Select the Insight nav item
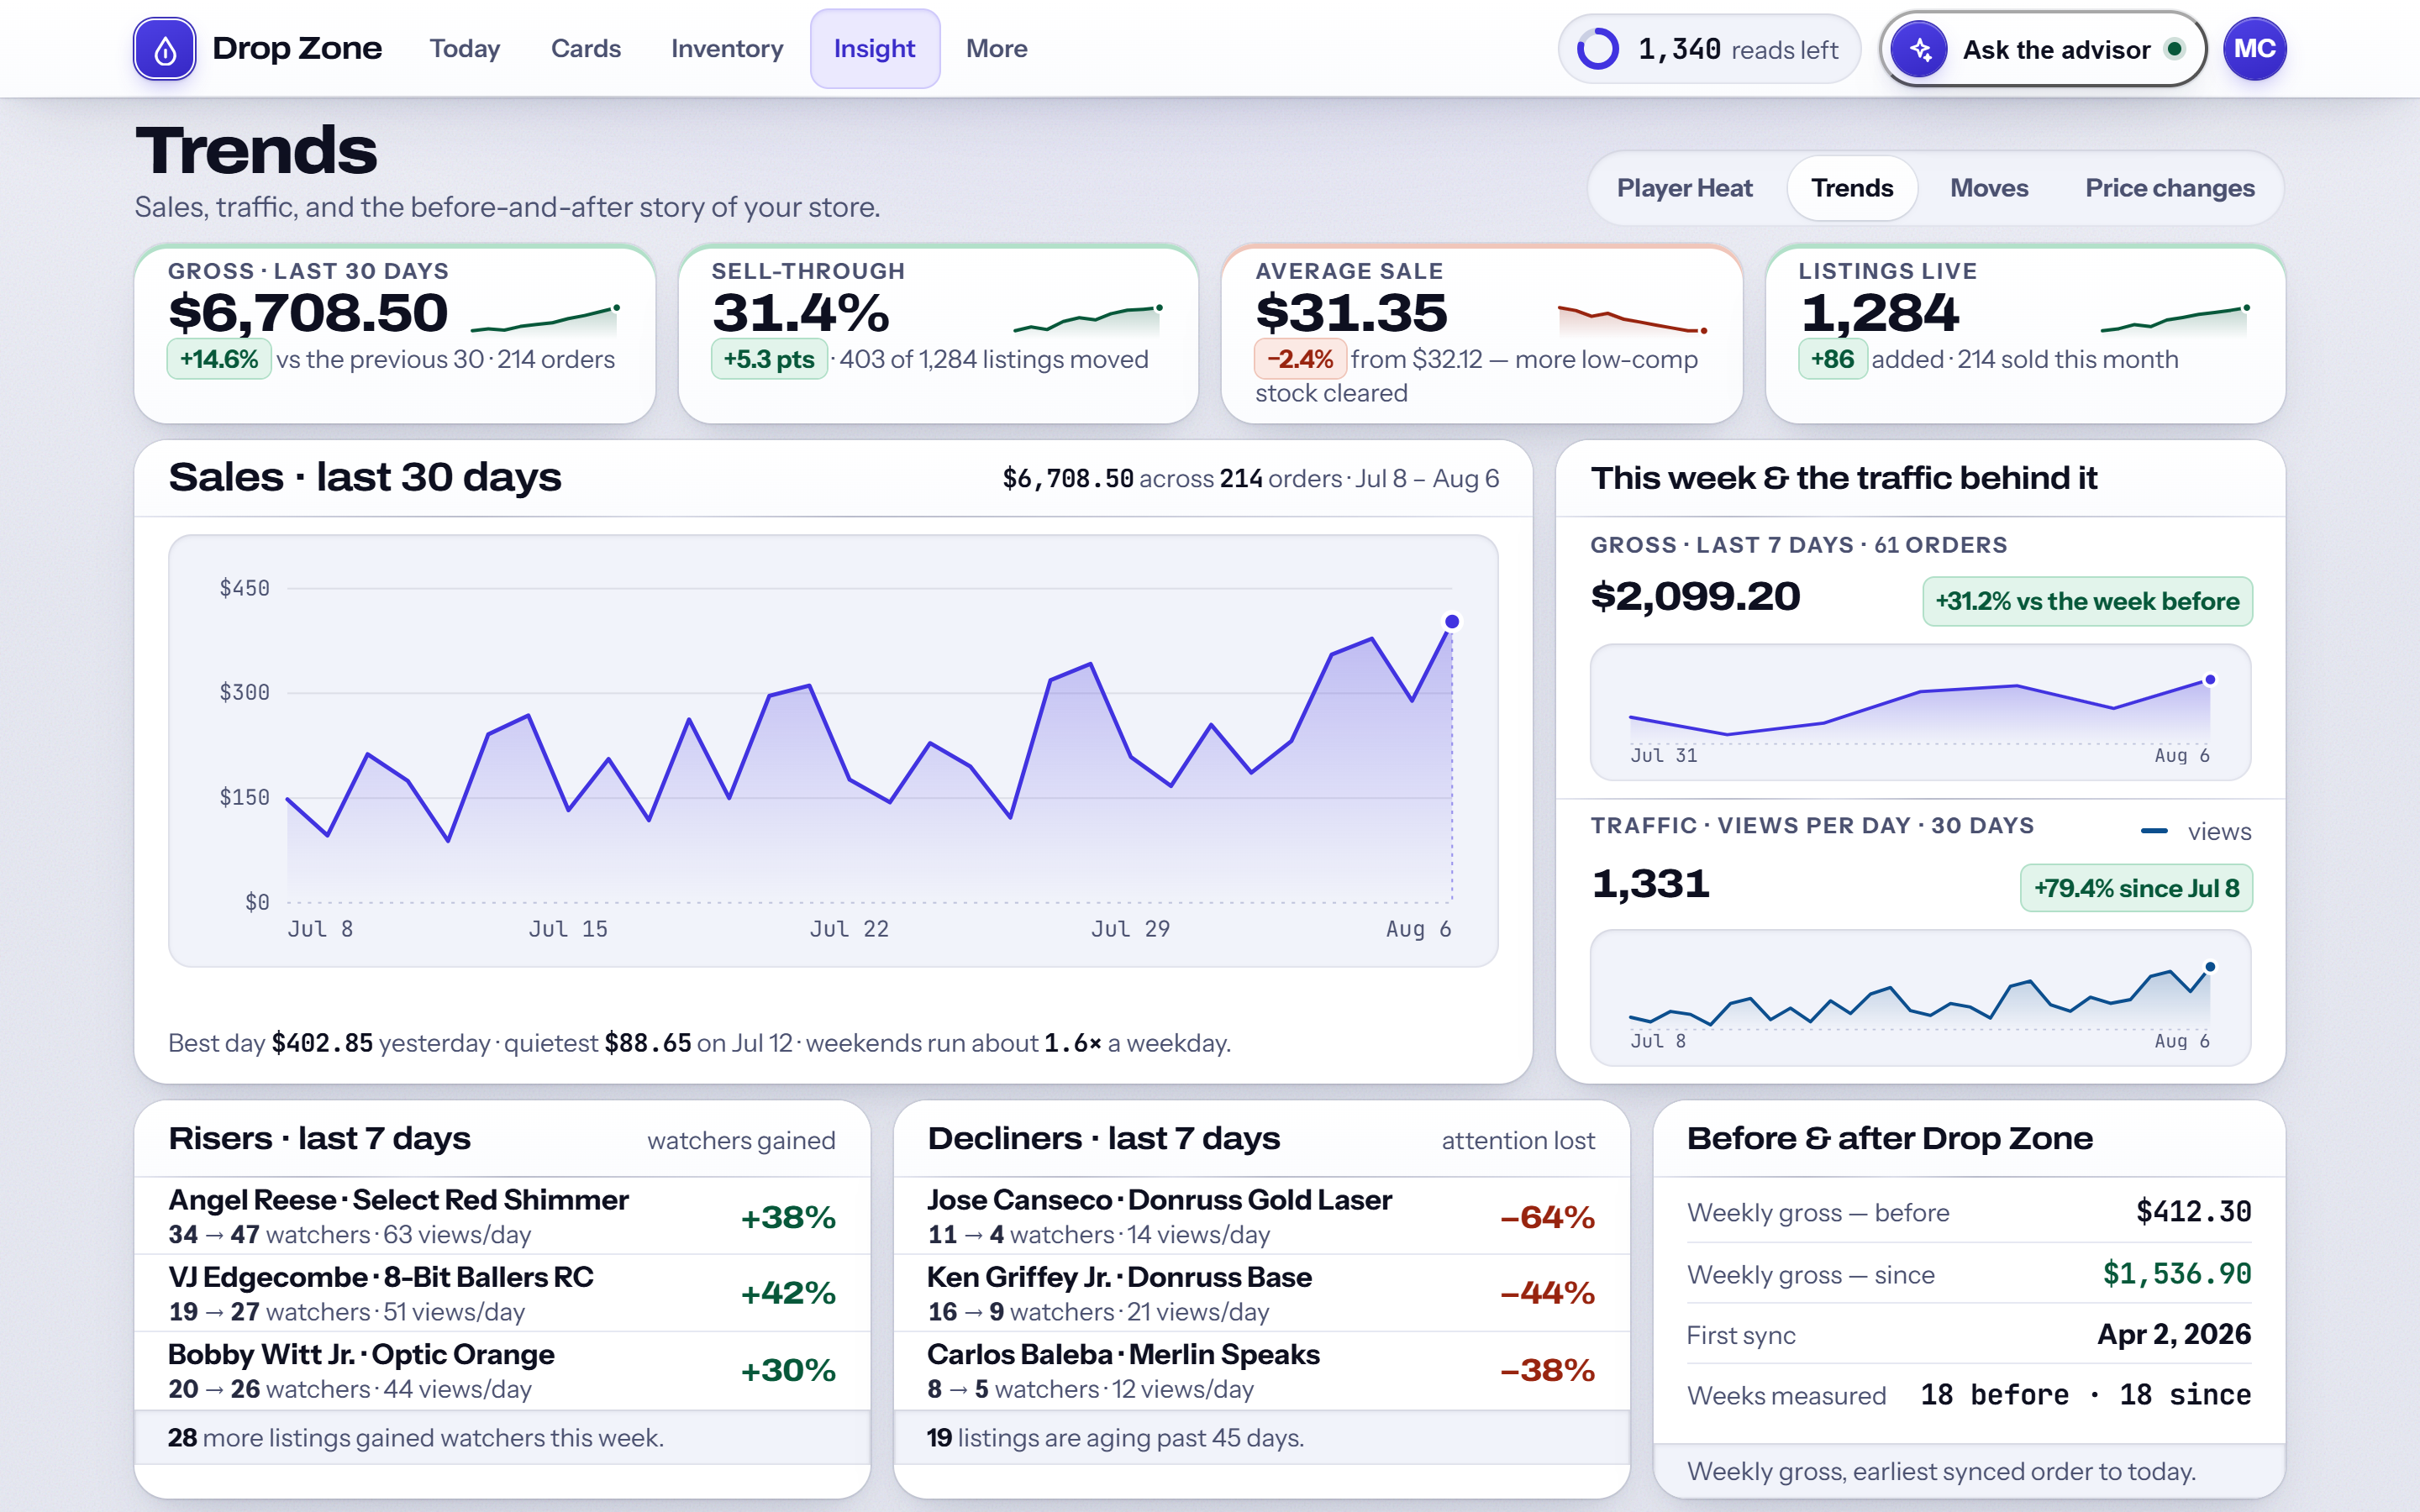This screenshot has width=2420, height=1512. coord(874,49)
